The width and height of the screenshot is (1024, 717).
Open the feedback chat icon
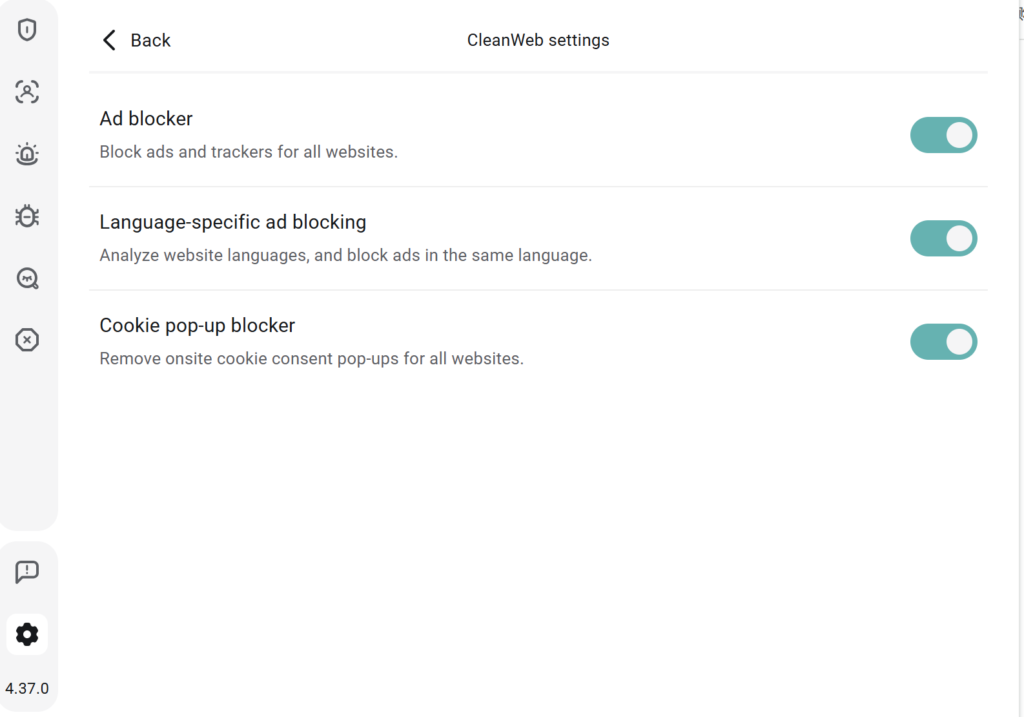click(28, 571)
